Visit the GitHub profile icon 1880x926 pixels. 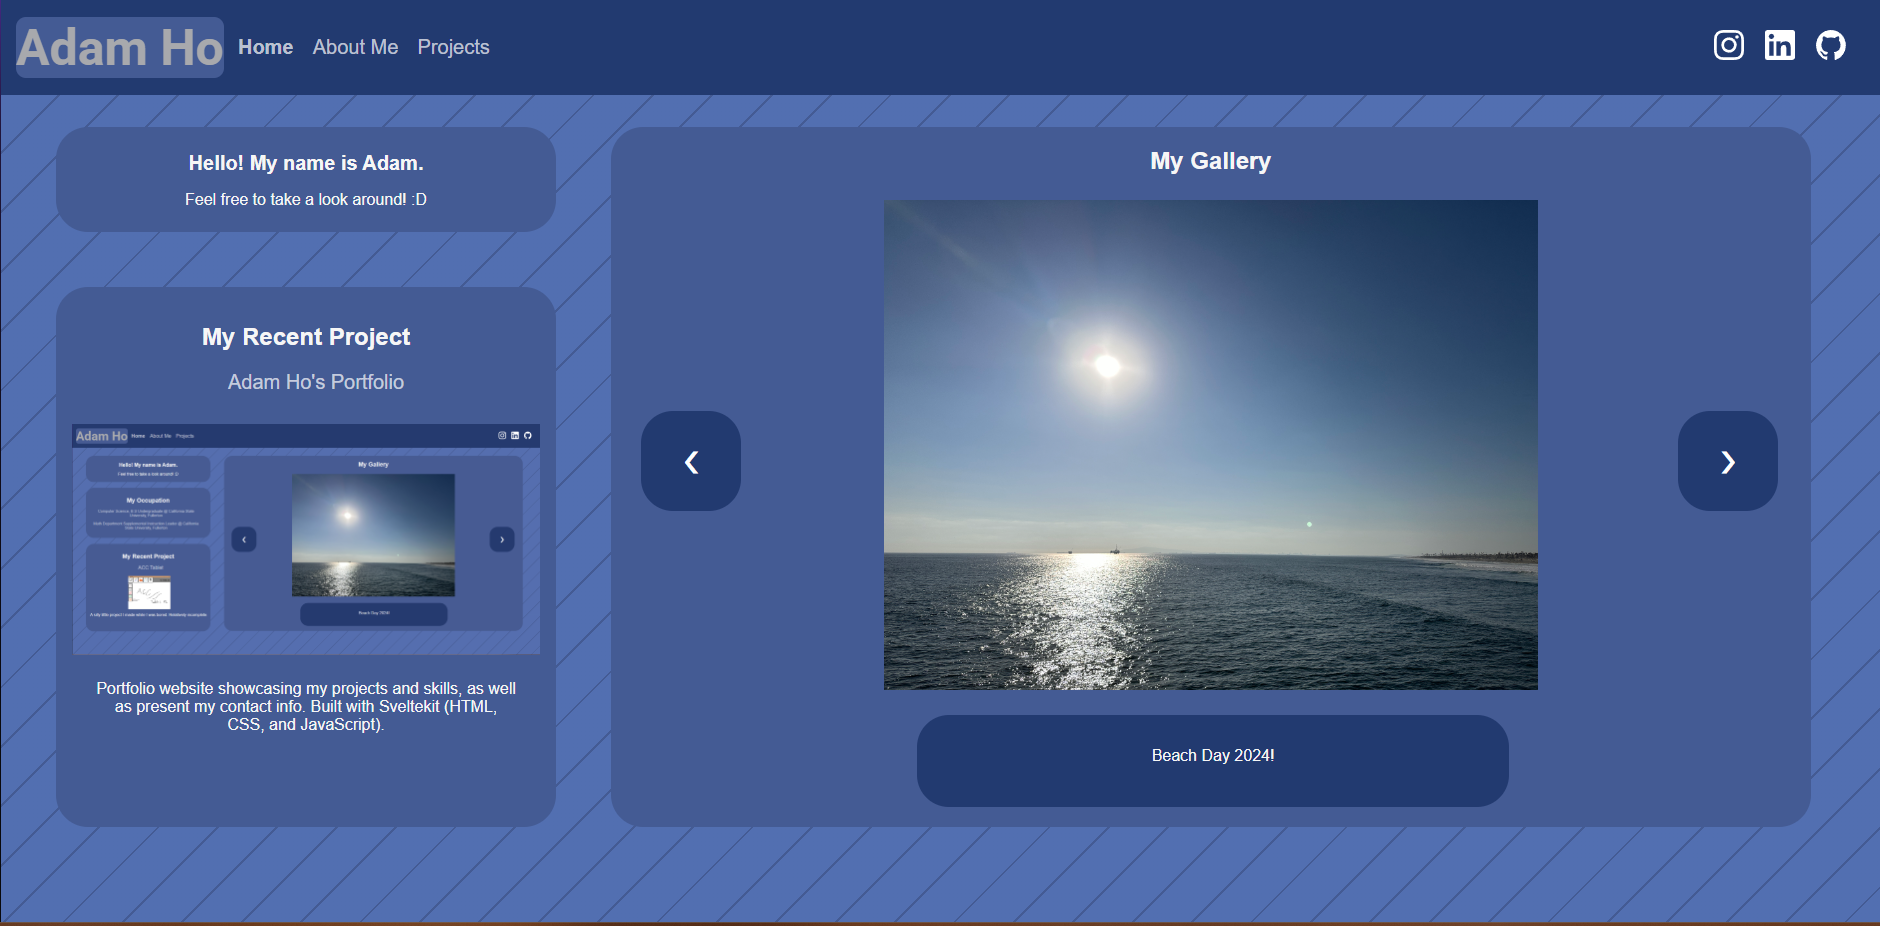point(1830,45)
